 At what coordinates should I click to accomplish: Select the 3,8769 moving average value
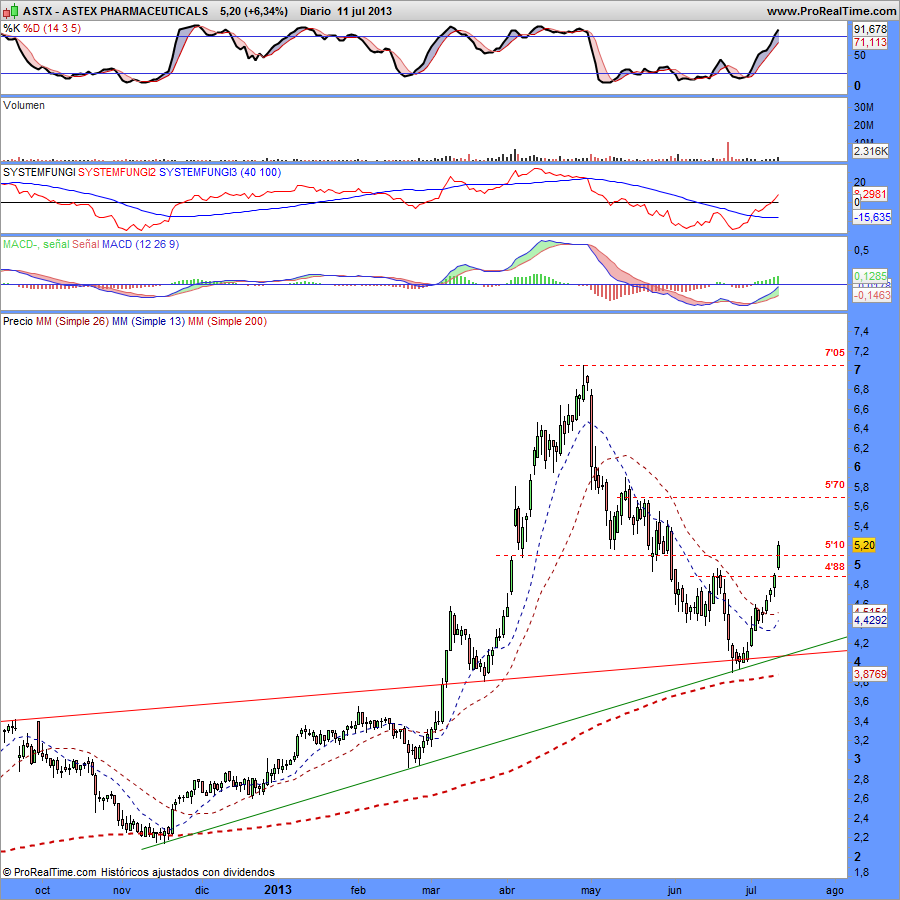tap(870, 674)
